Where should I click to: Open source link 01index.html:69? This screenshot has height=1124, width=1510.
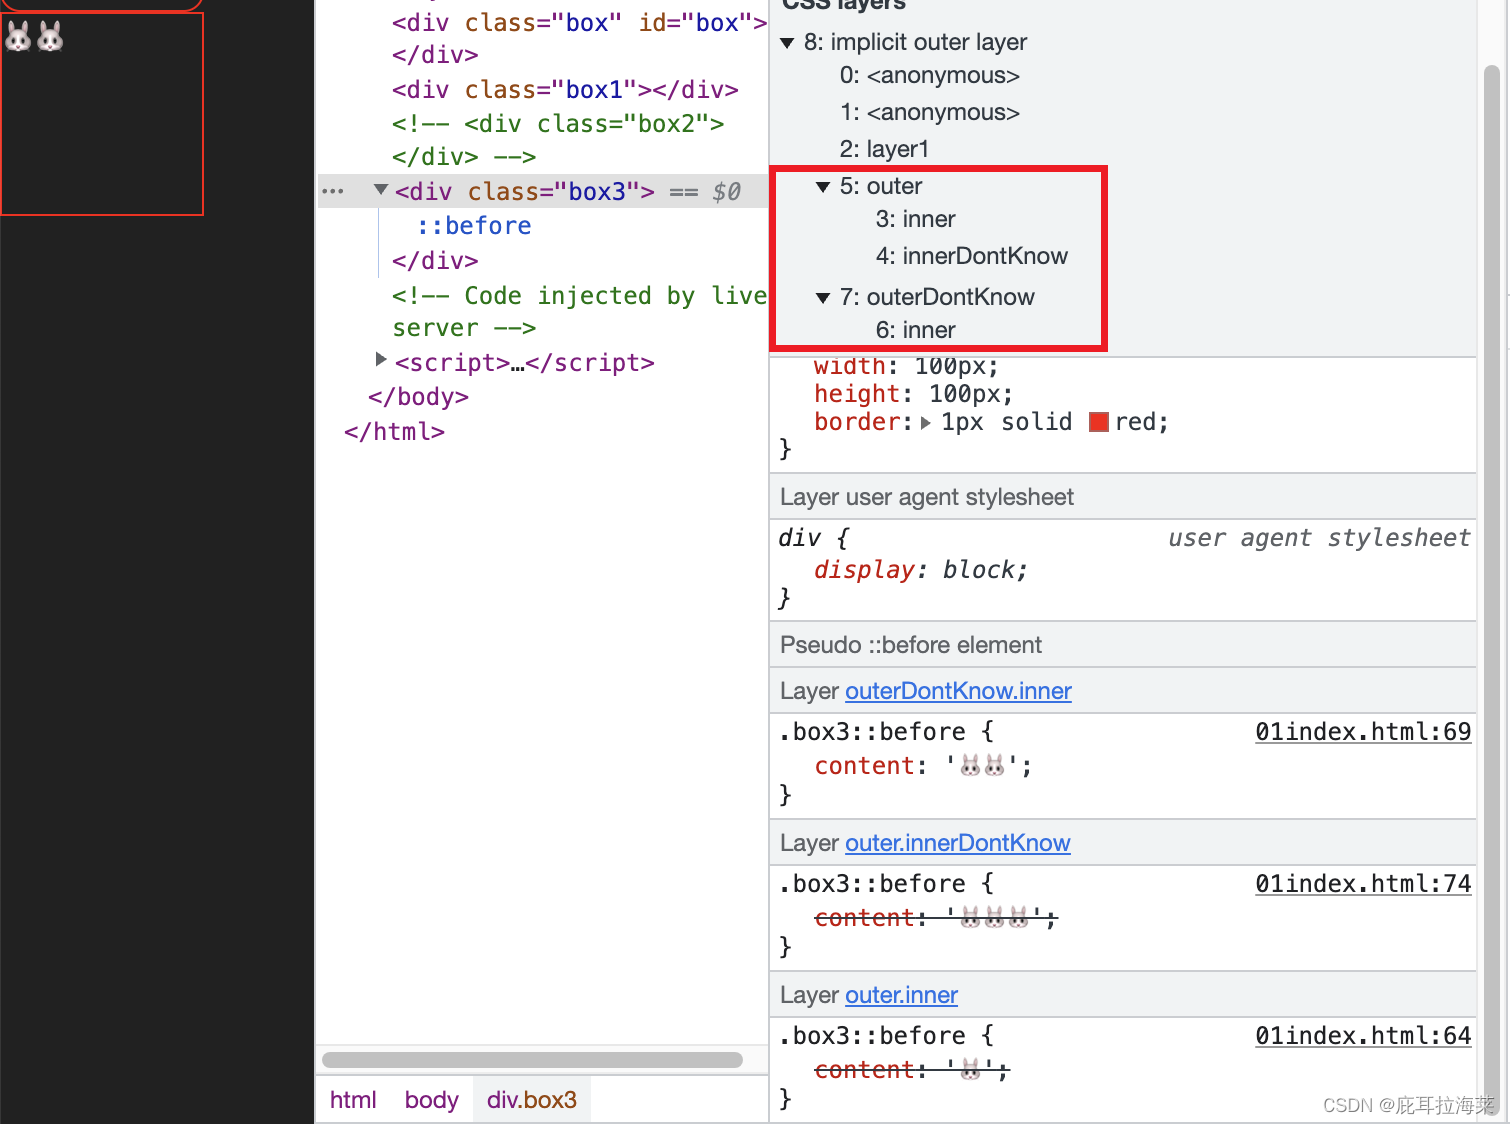click(1363, 732)
